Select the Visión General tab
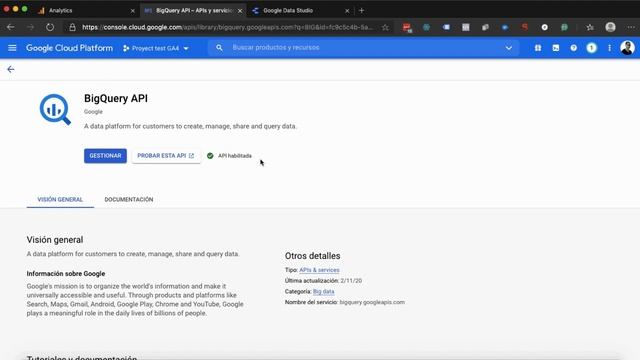 coord(60,200)
